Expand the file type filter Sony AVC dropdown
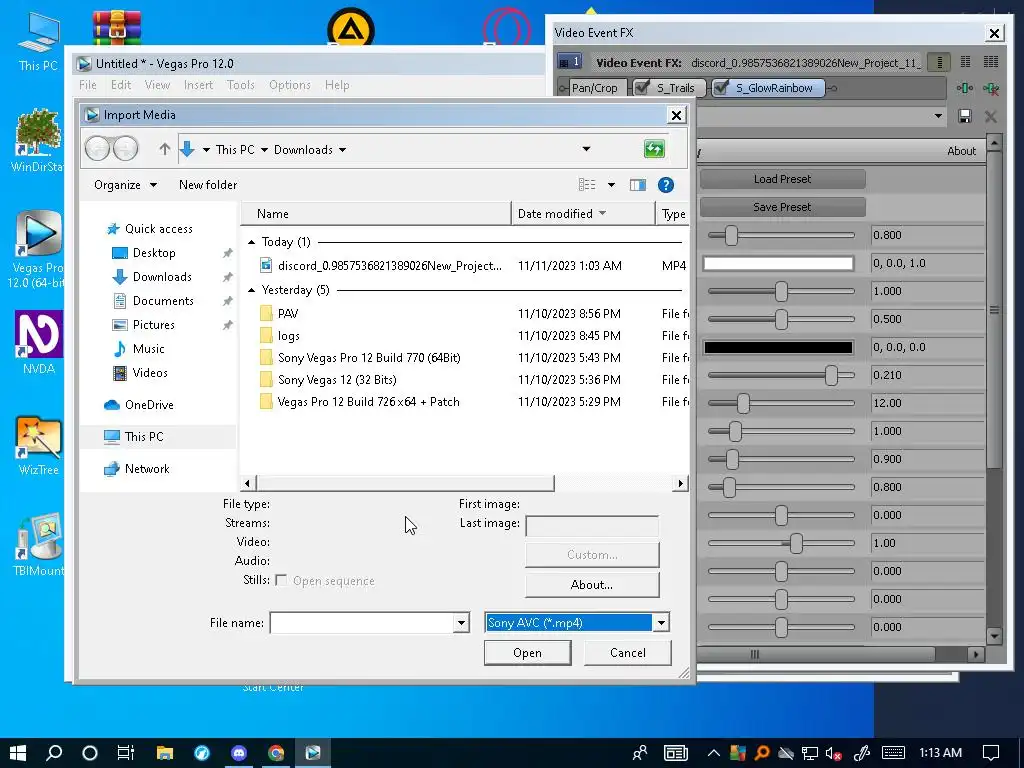This screenshot has width=1024, height=768. [661, 623]
